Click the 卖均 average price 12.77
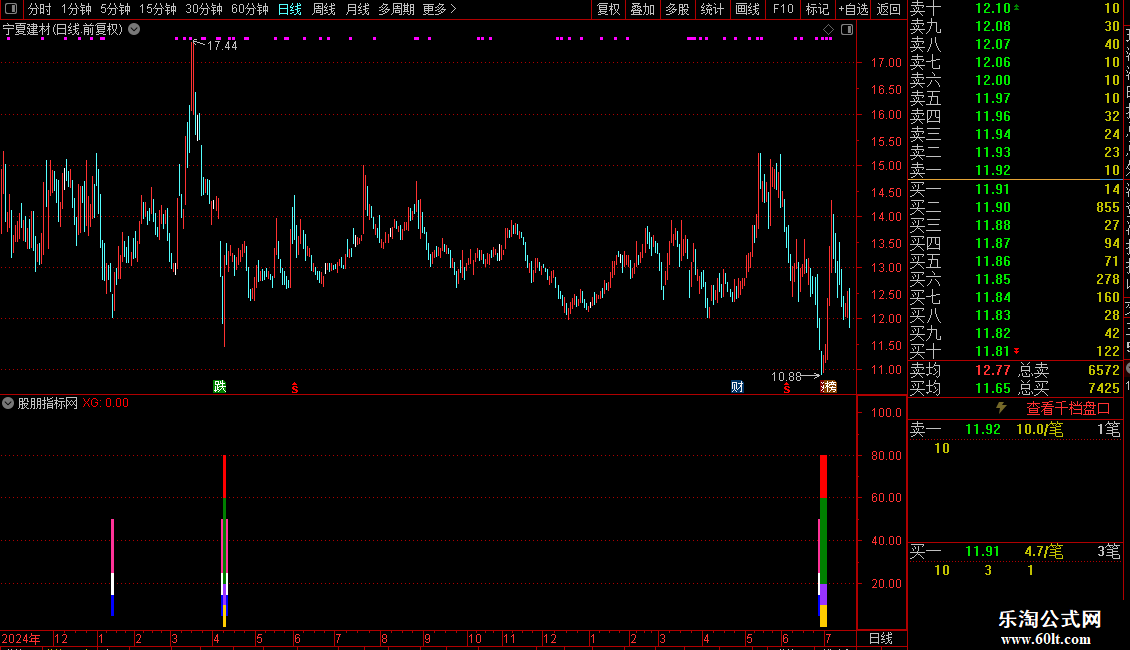Image resolution: width=1130 pixels, height=650 pixels. [992, 370]
